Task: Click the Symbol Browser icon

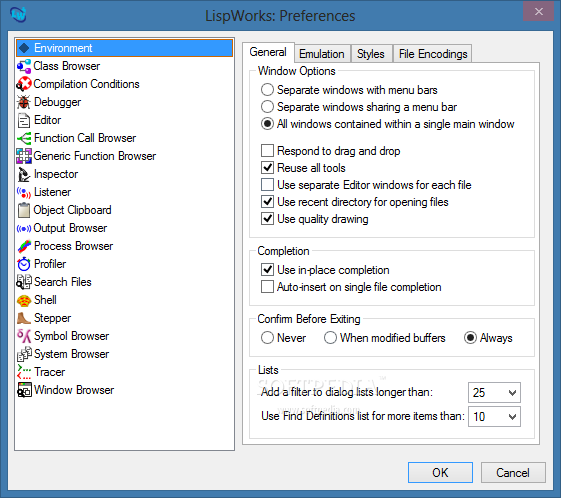Action: tap(24, 336)
